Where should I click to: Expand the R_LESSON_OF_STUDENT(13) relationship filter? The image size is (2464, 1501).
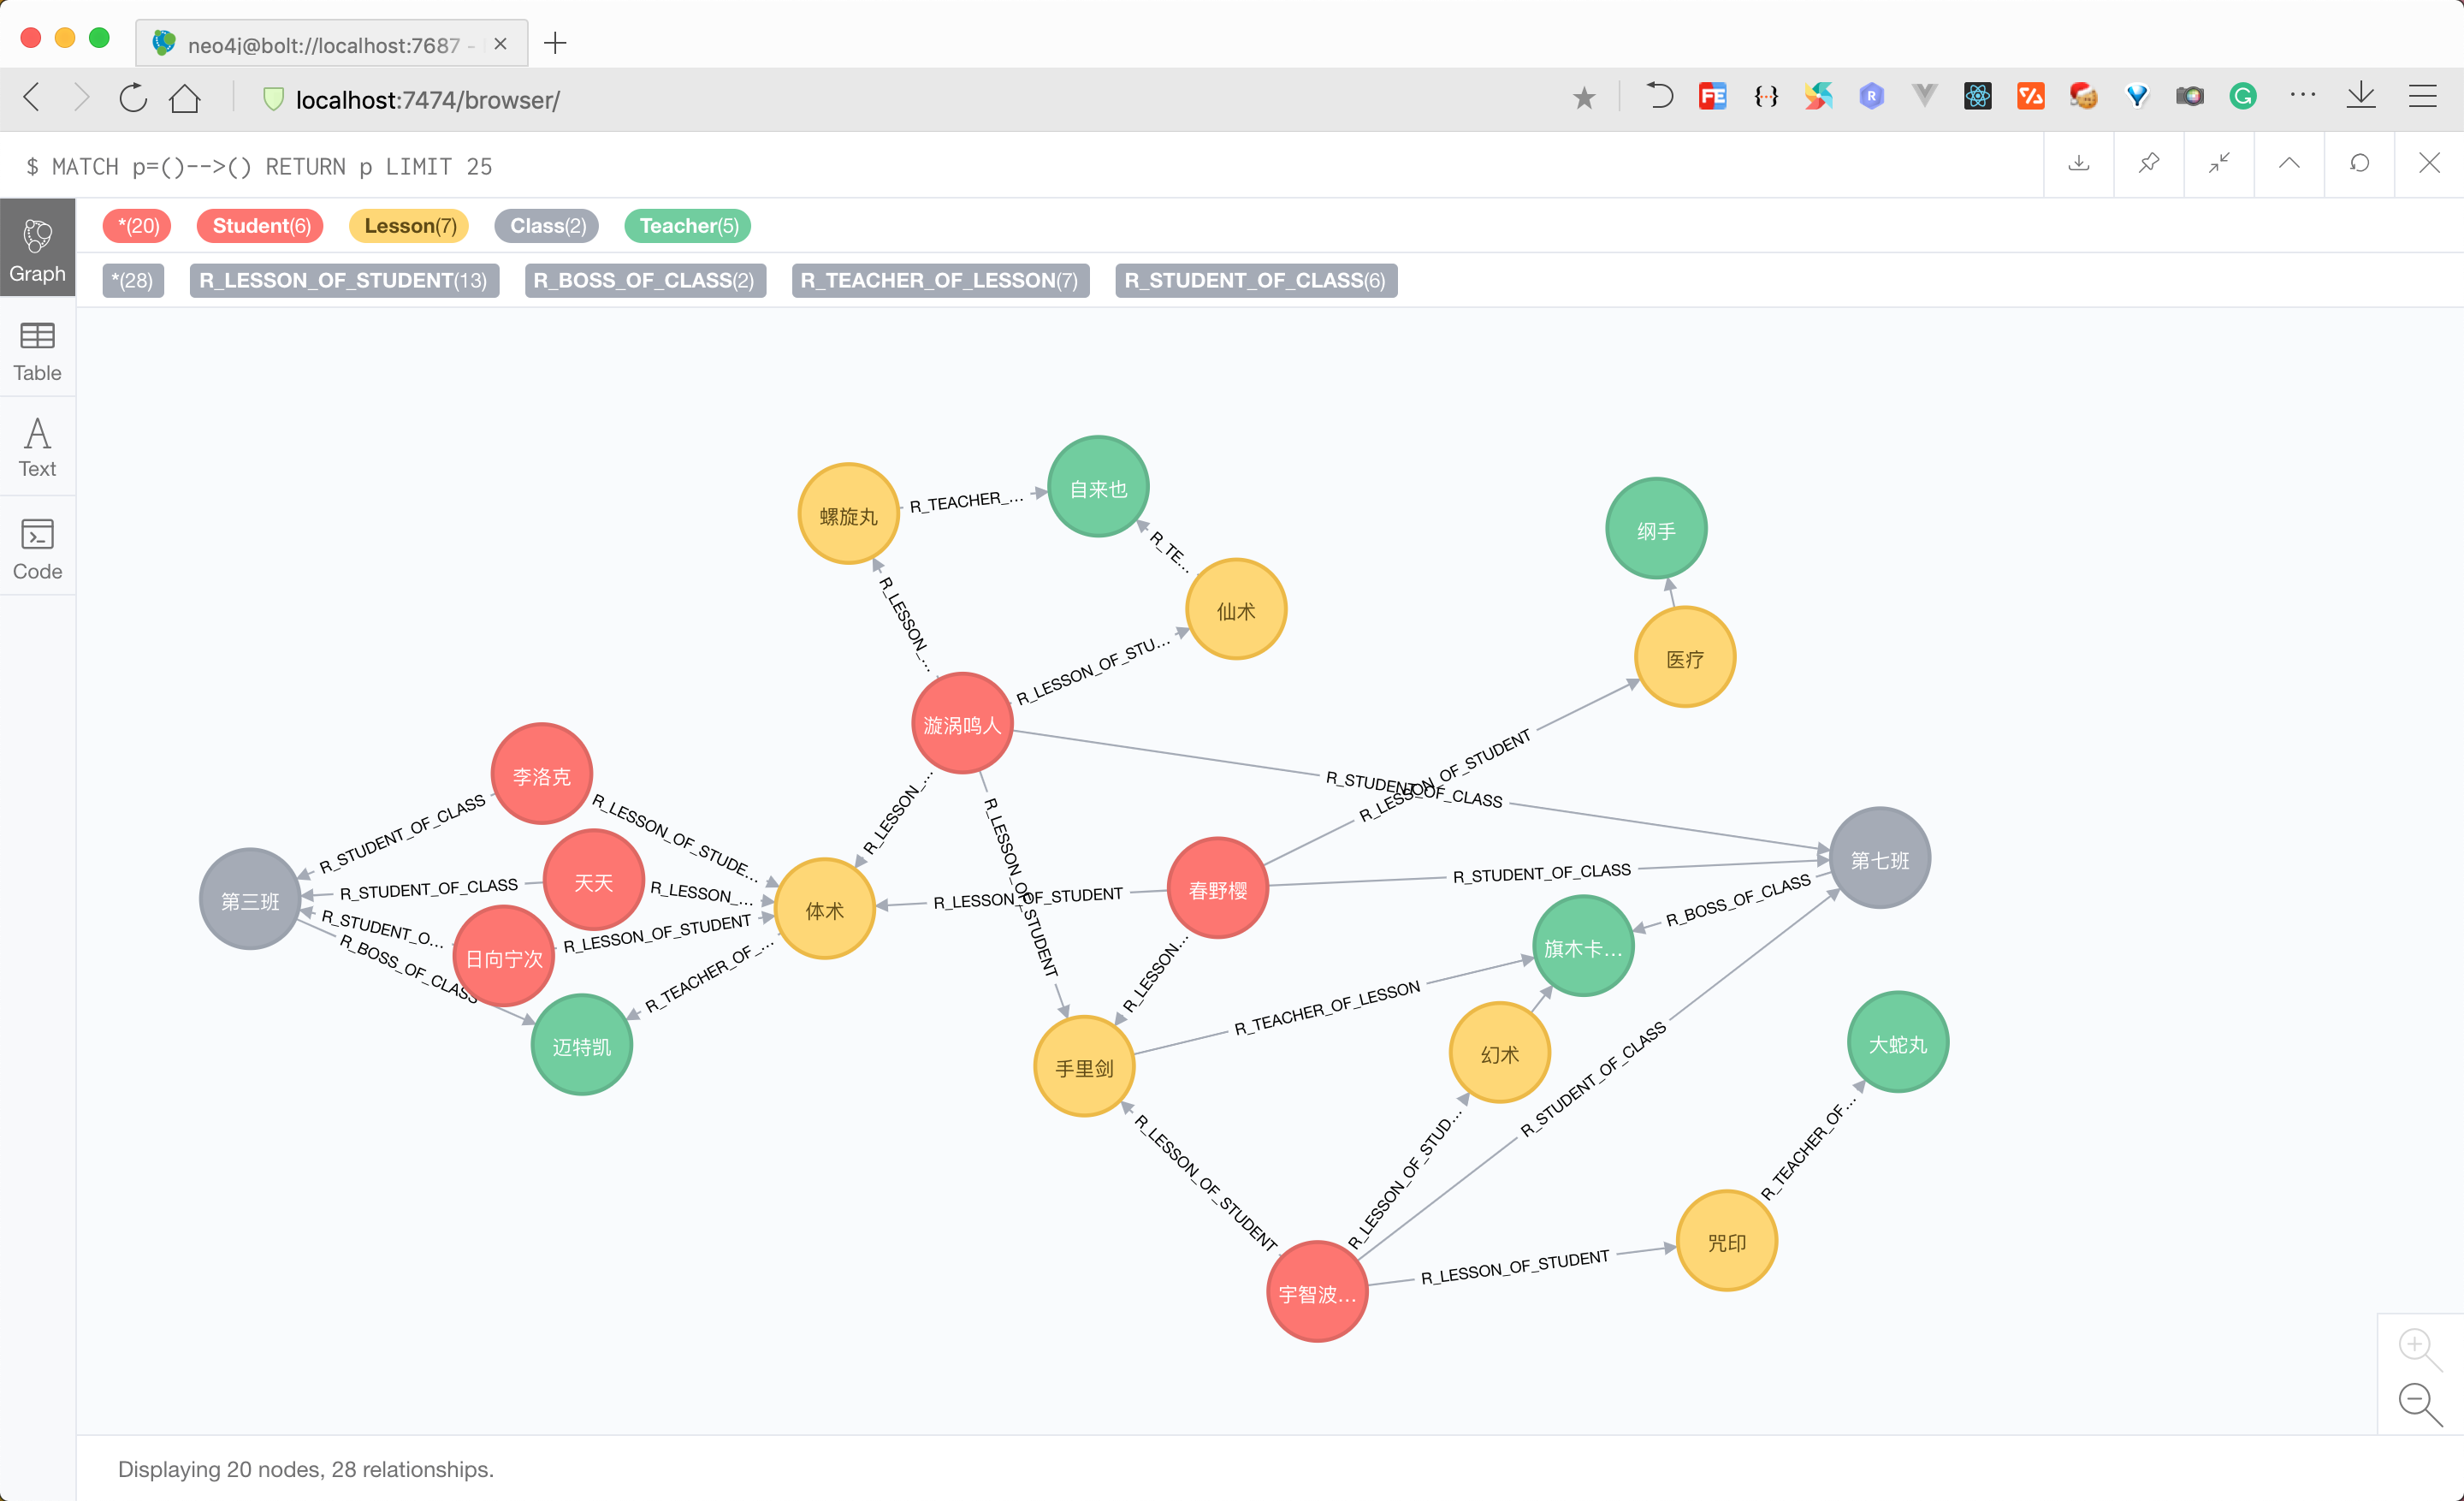(x=345, y=280)
